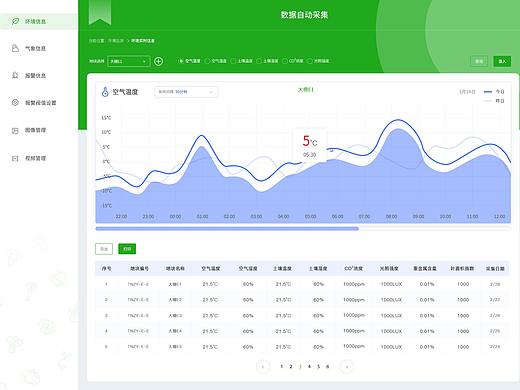Go to page 5 in pagination

tap(319, 367)
